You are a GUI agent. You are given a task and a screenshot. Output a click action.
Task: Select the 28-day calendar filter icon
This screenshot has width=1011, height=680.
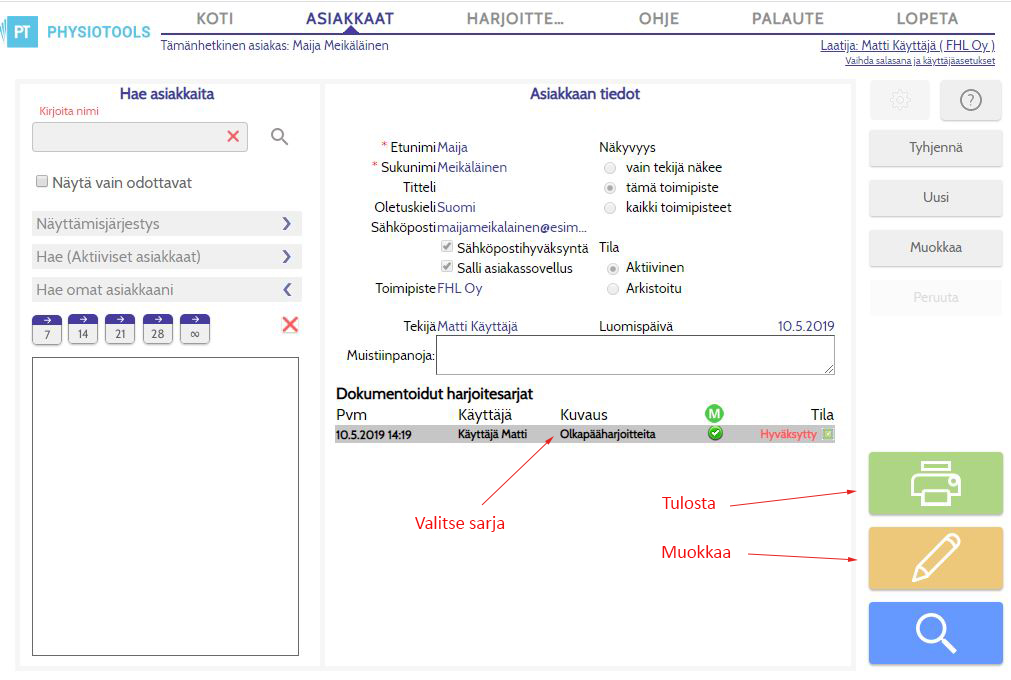click(158, 329)
